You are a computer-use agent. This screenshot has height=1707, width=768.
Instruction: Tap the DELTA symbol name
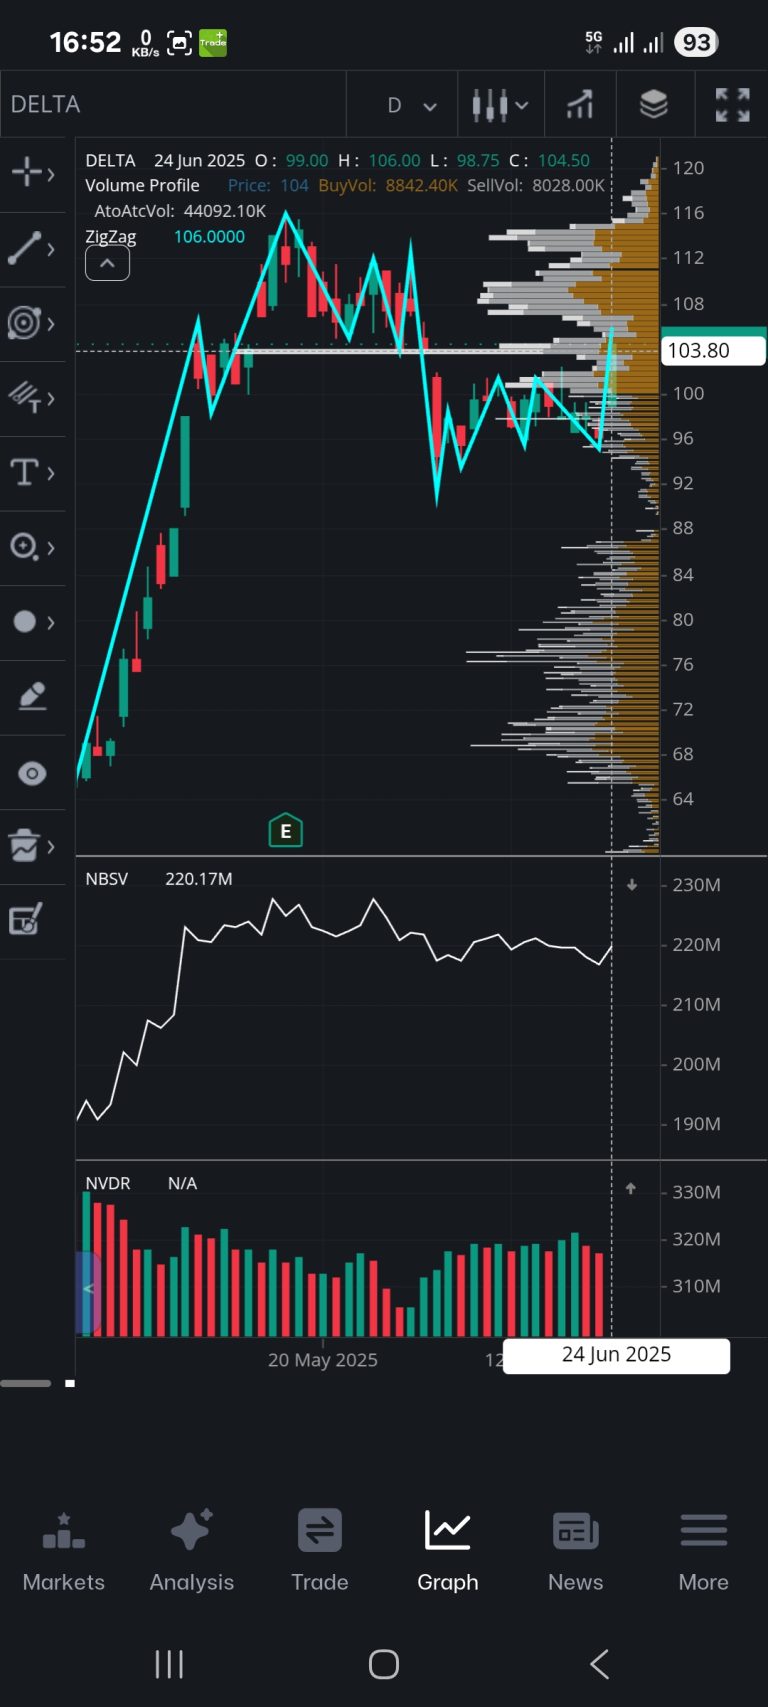click(x=46, y=105)
